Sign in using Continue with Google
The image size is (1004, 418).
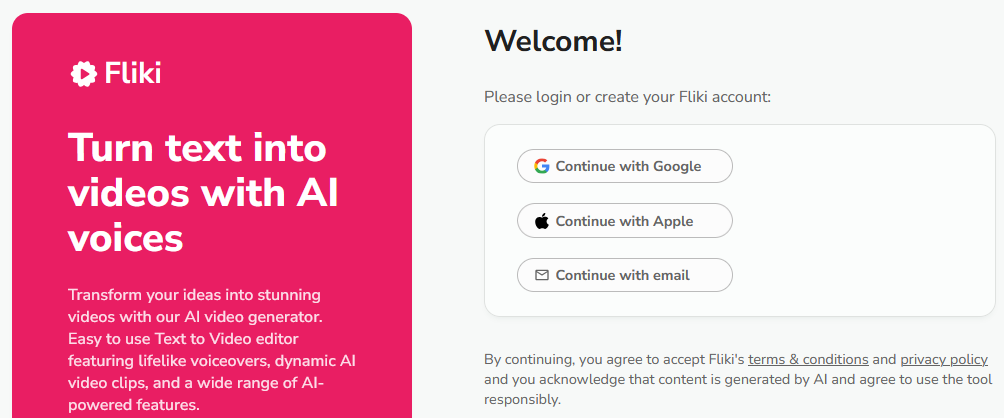point(625,166)
